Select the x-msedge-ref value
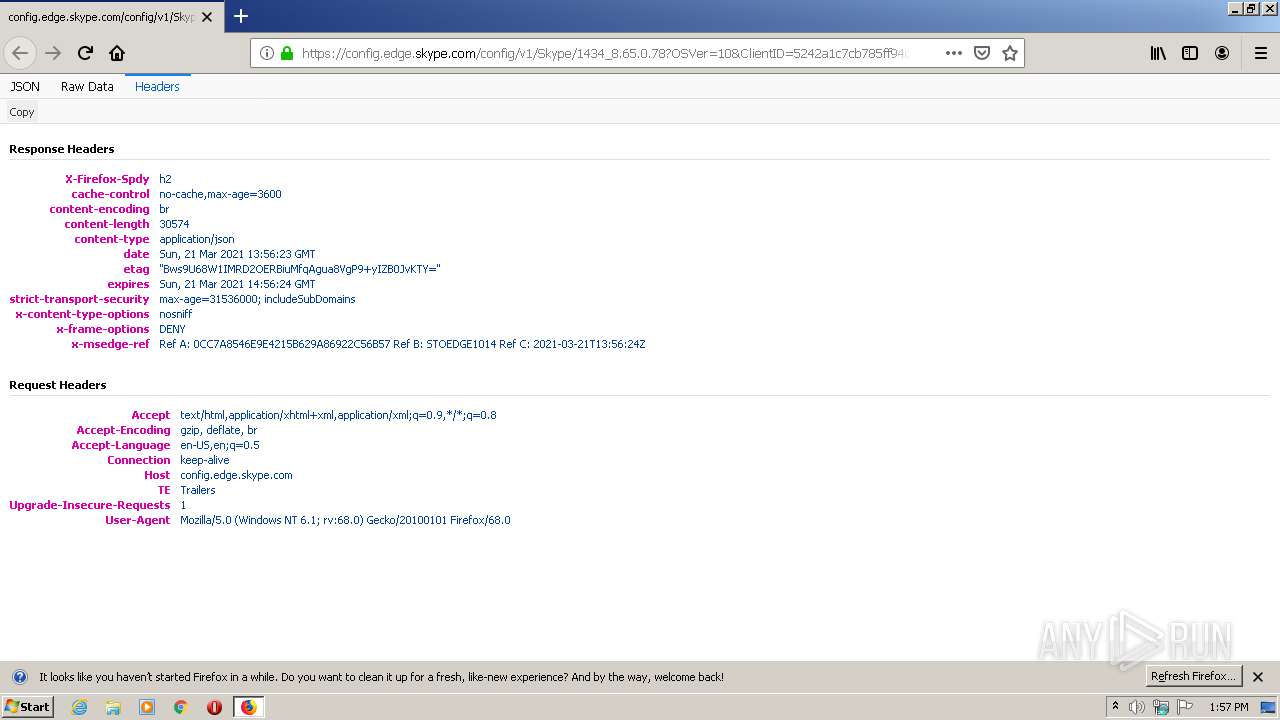This screenshot has height=720, width=1280. point(402,344)
